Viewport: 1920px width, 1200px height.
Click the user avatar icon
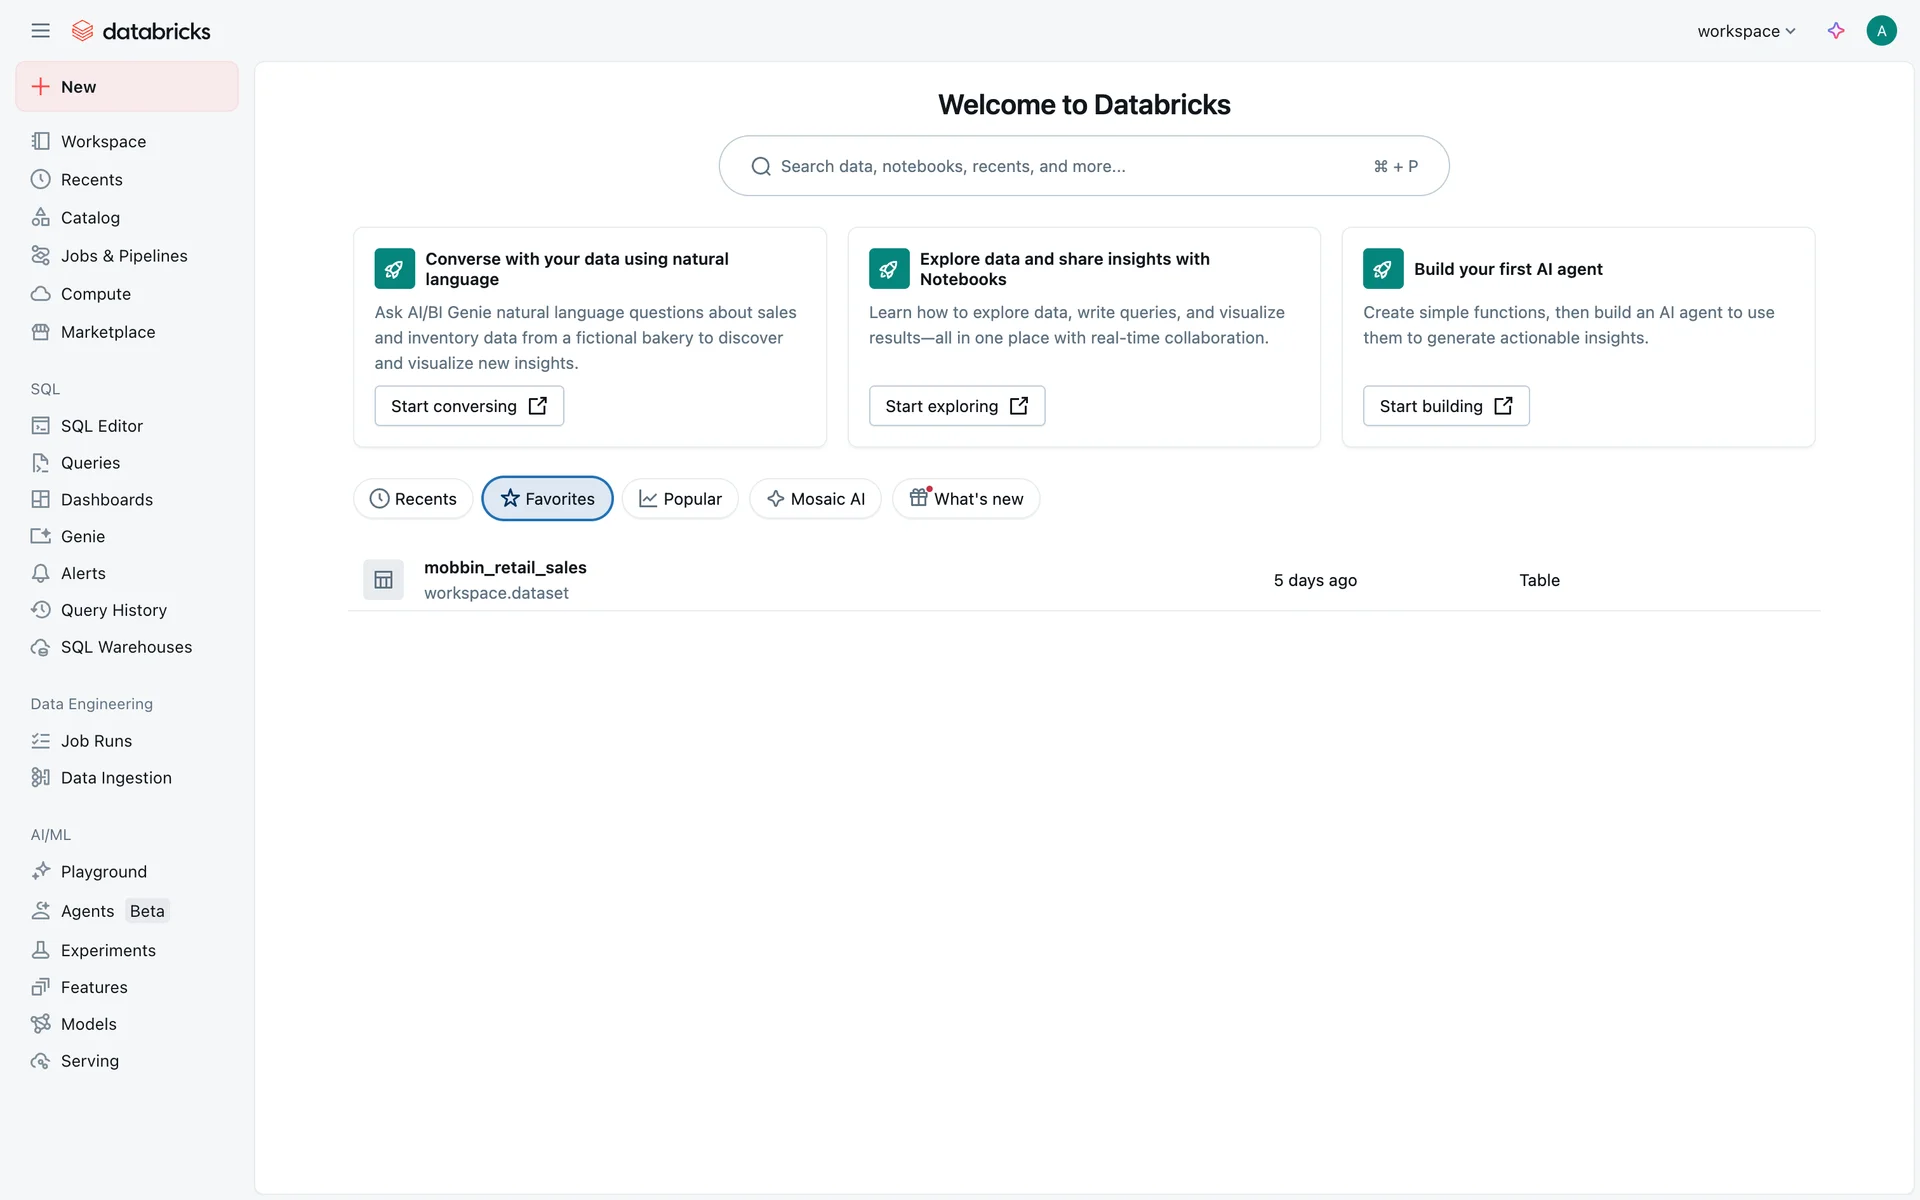(x=1881, y=31)
